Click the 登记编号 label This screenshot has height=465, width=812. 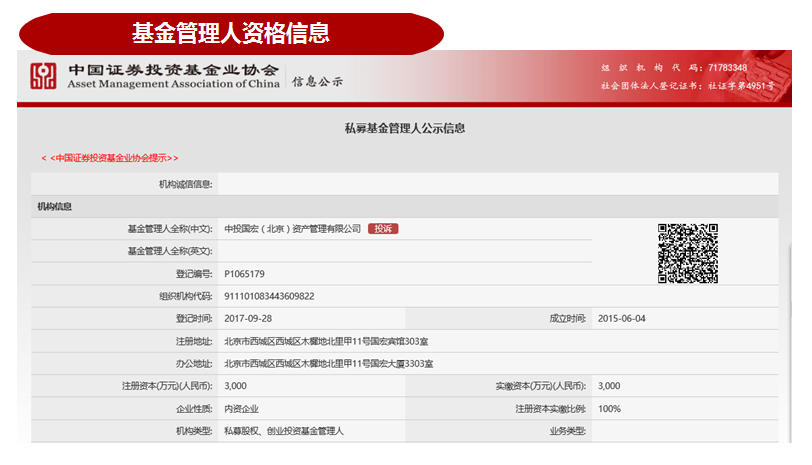(194, 274)
